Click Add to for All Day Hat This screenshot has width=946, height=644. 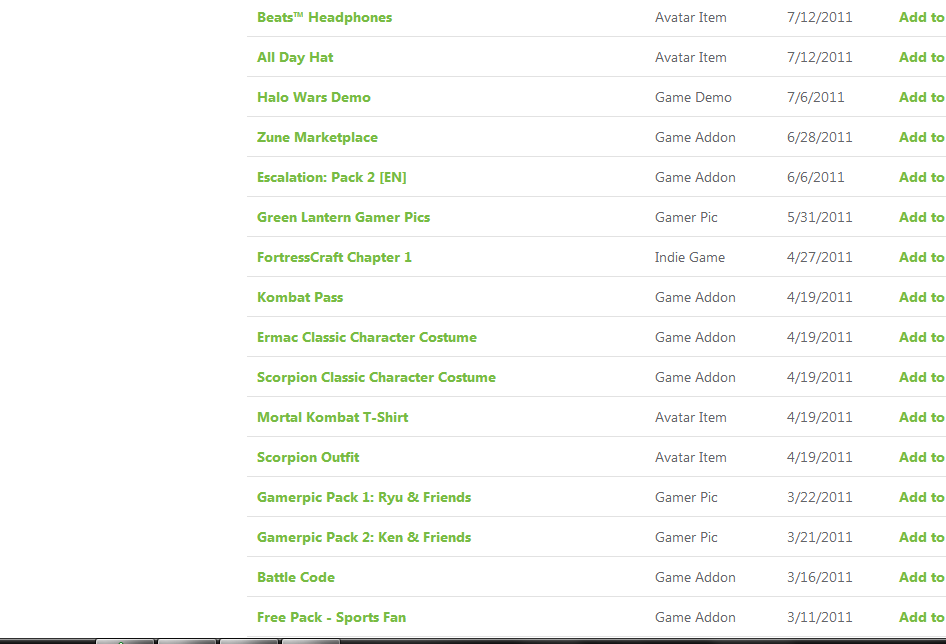[x=922, y=57]
